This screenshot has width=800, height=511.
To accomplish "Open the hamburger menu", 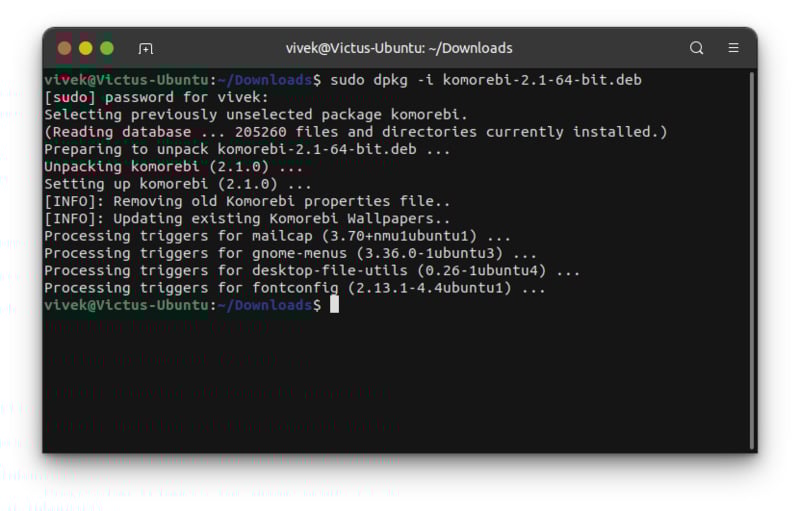I will click(x=733, y=47).
